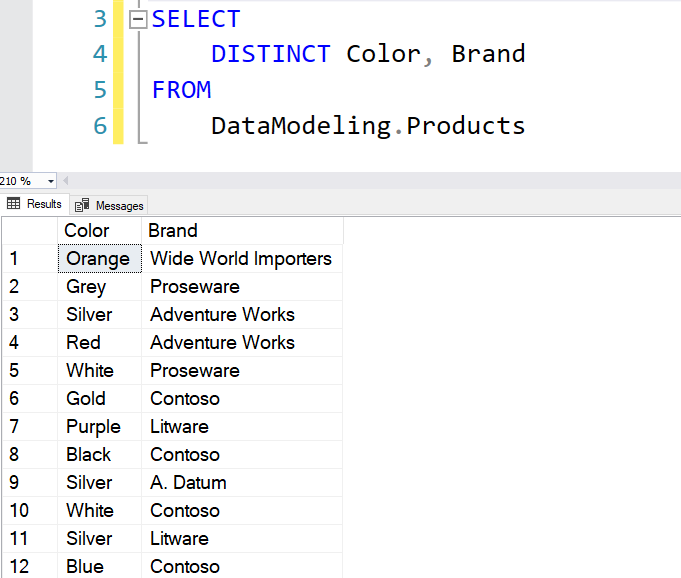This screenshot has width=681, height=578.
Task: Click the FROM keyword in line 5
Action: pyautogui.click(x=181, y=90)
